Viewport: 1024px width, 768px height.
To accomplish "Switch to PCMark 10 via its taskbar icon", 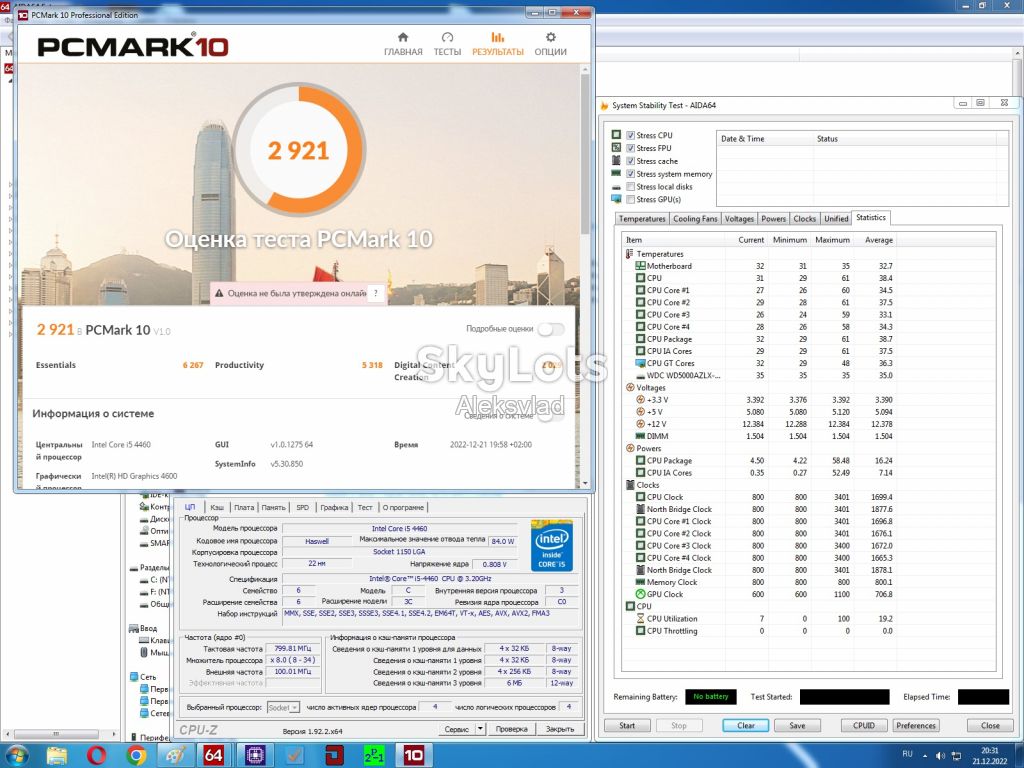I will [x=413, y=756].
